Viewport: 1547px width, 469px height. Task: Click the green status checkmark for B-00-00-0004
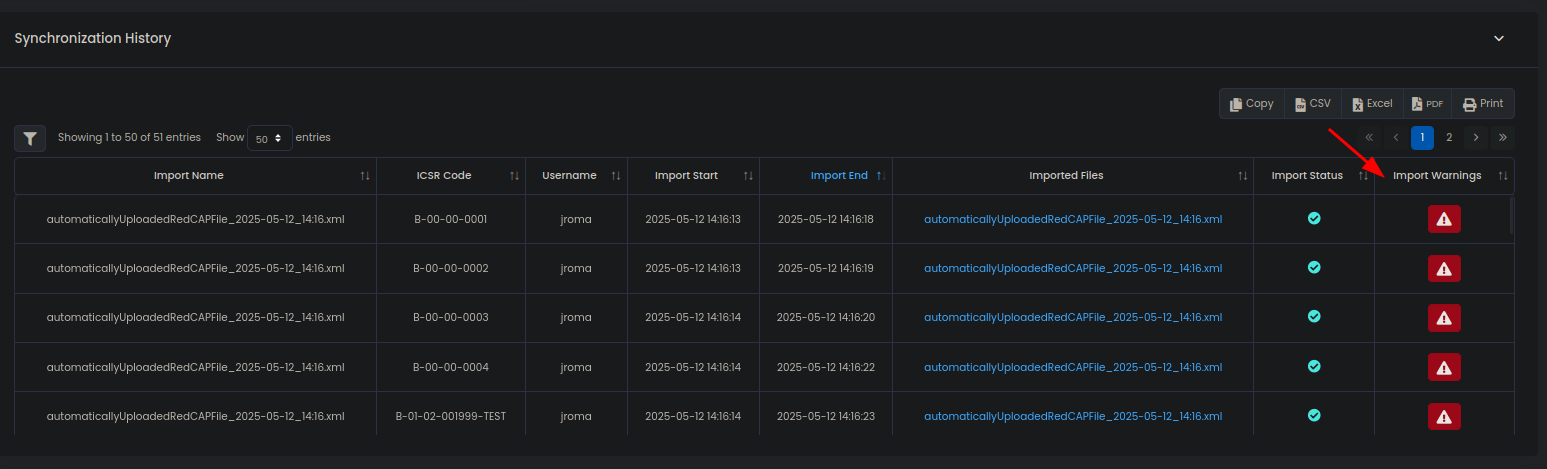[x=1314, y=366]
